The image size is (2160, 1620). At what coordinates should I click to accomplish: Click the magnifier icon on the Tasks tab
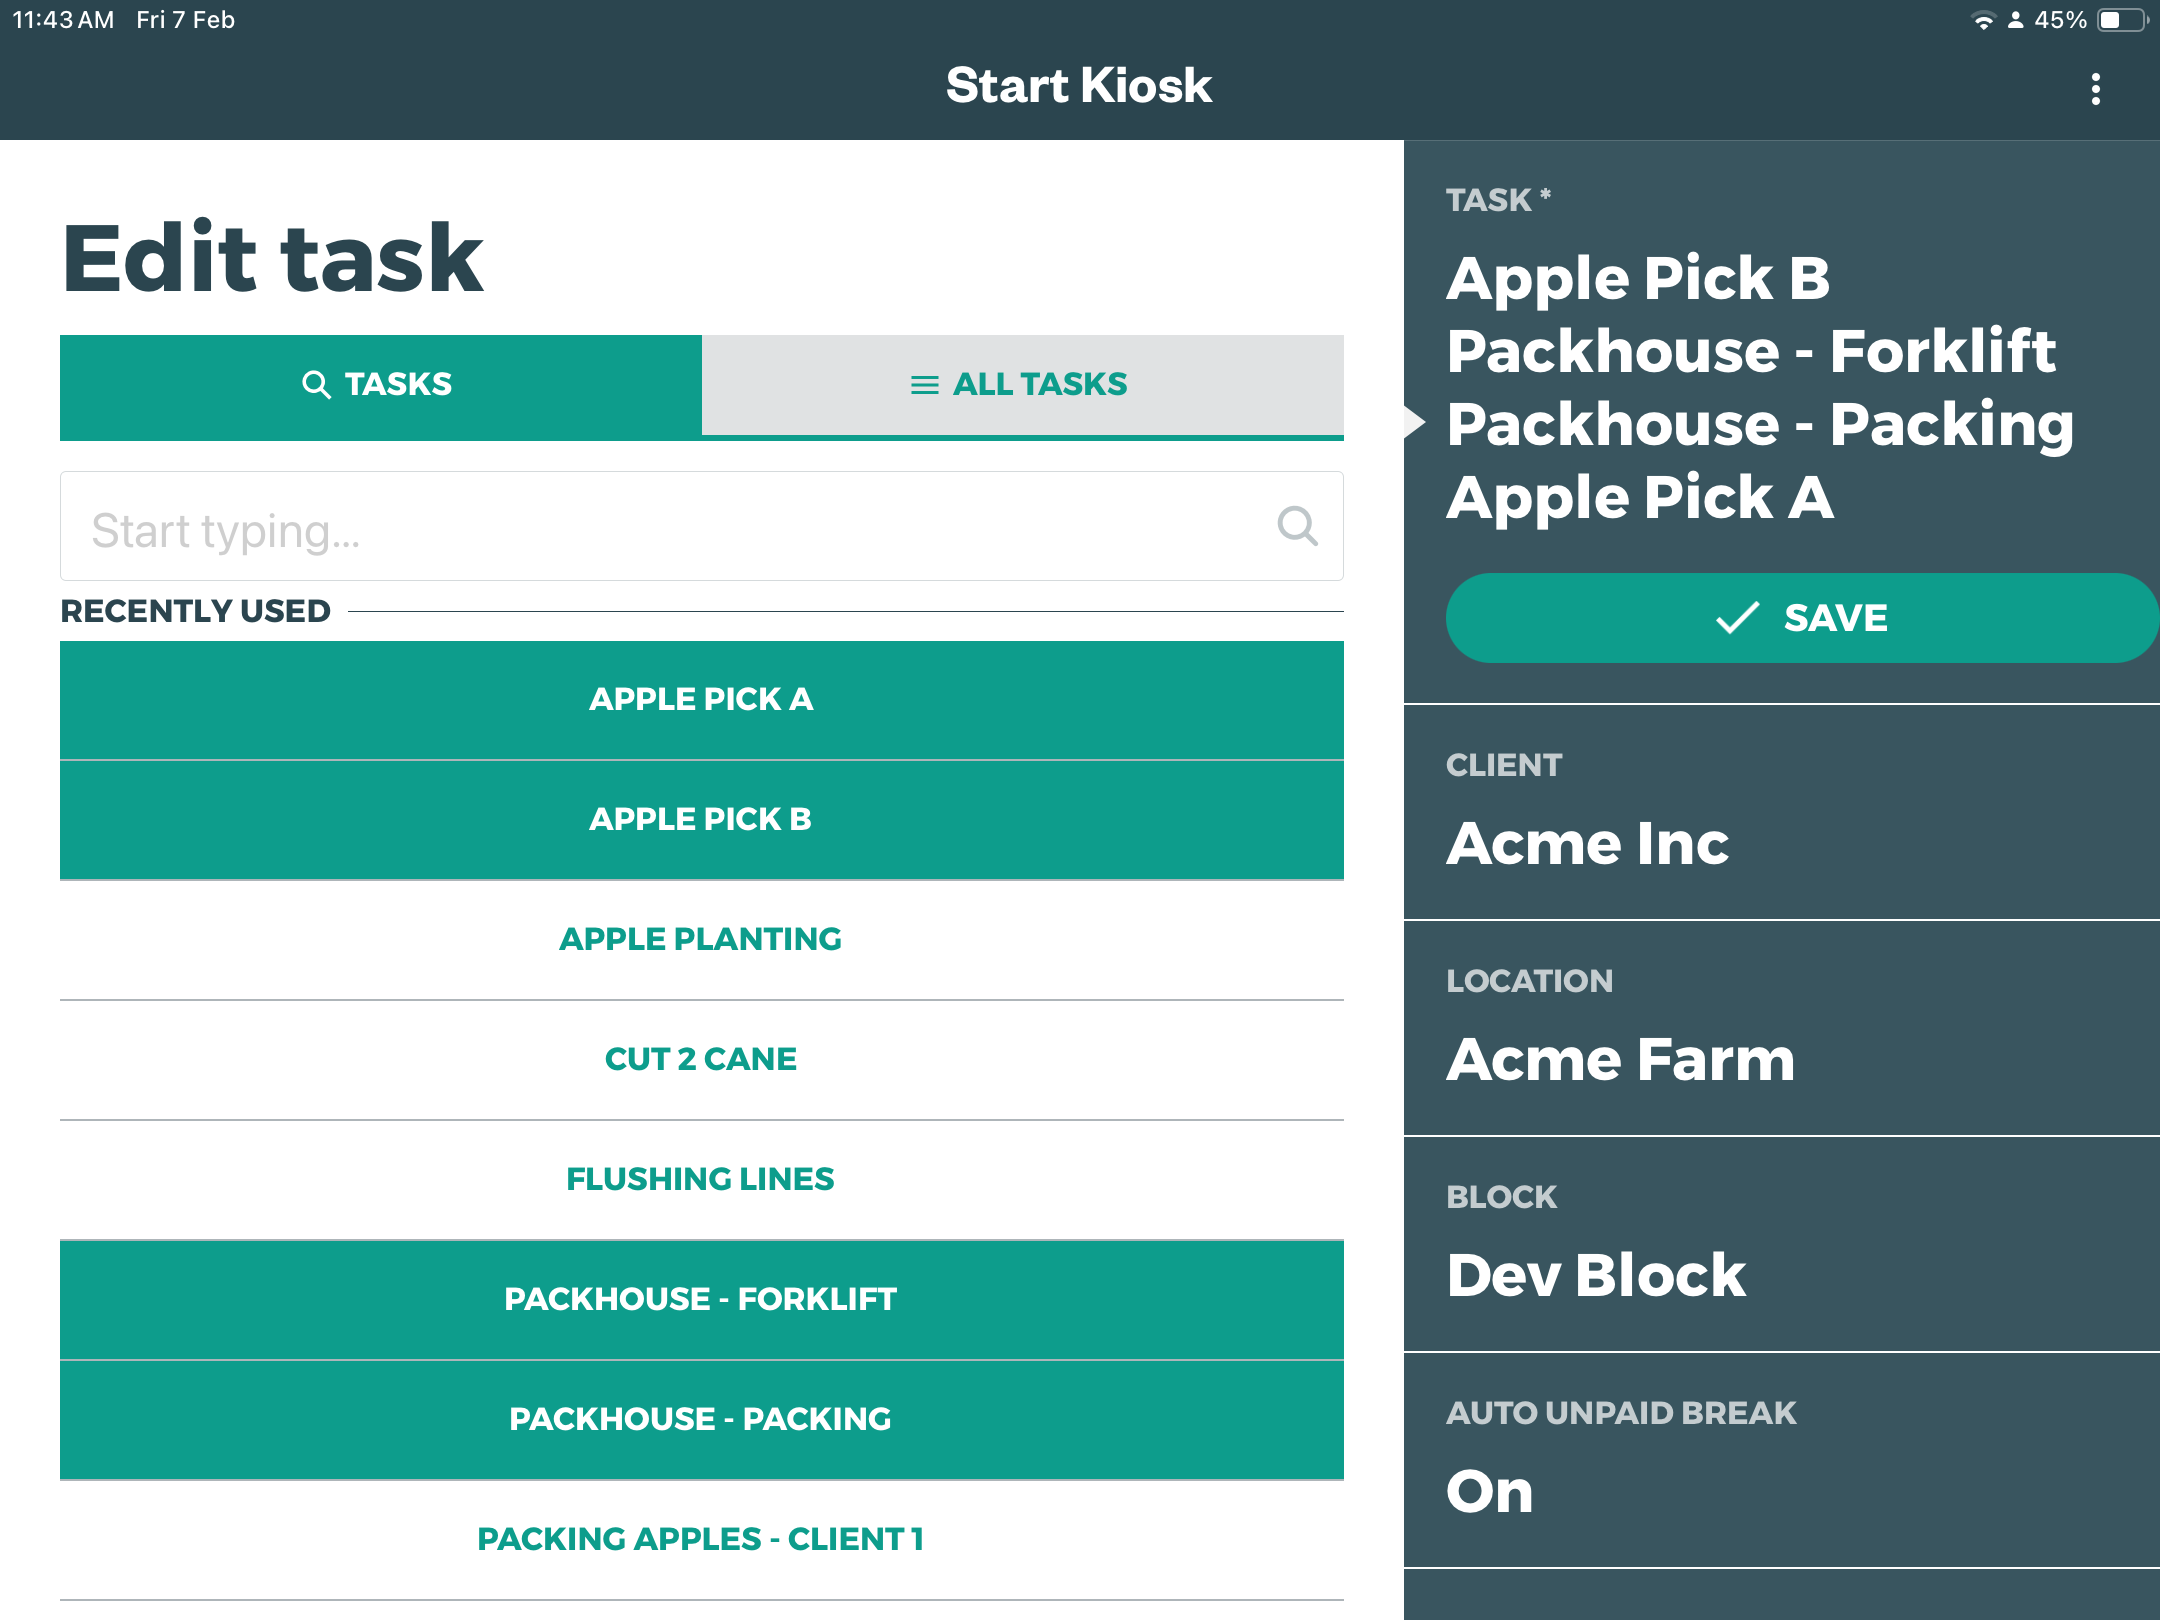tap(316, 385)
